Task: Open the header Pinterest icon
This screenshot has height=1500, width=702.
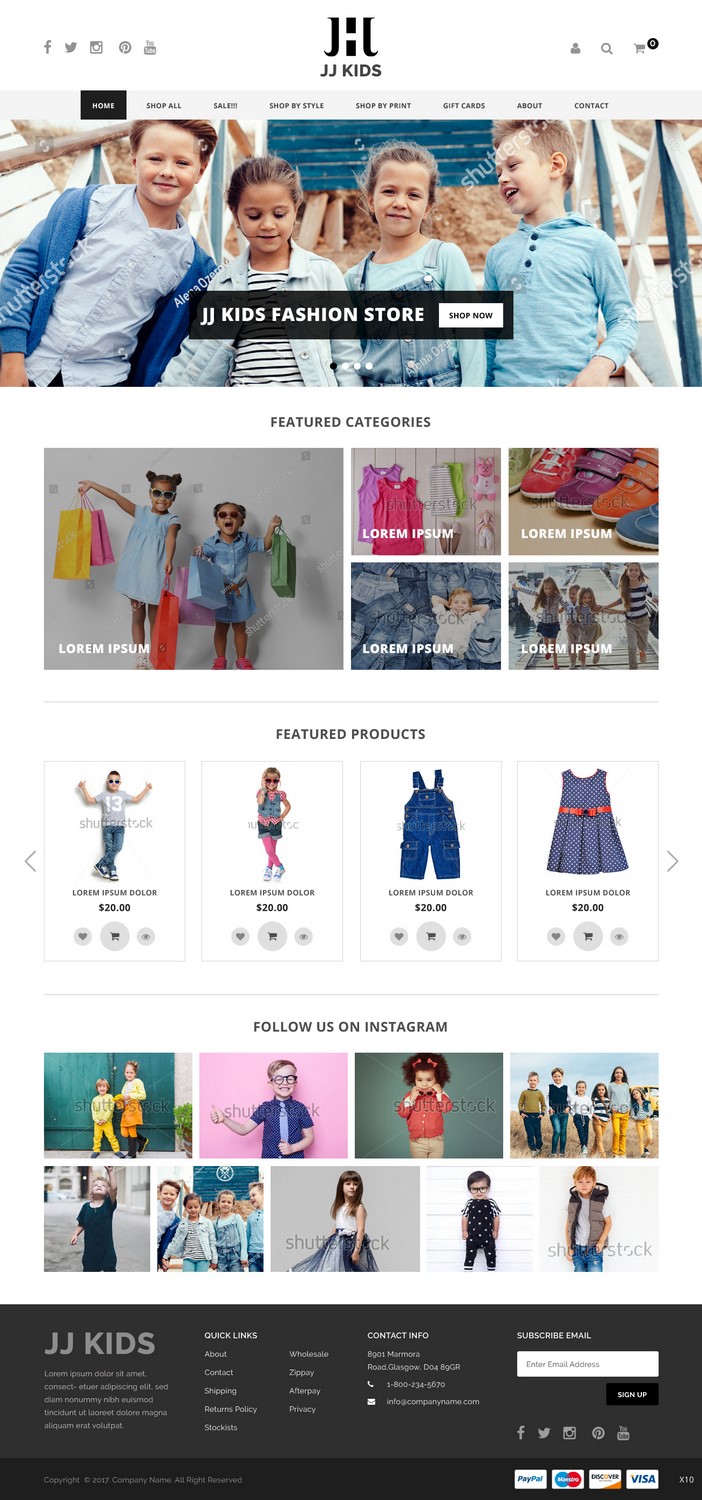Action: [125, 47]
